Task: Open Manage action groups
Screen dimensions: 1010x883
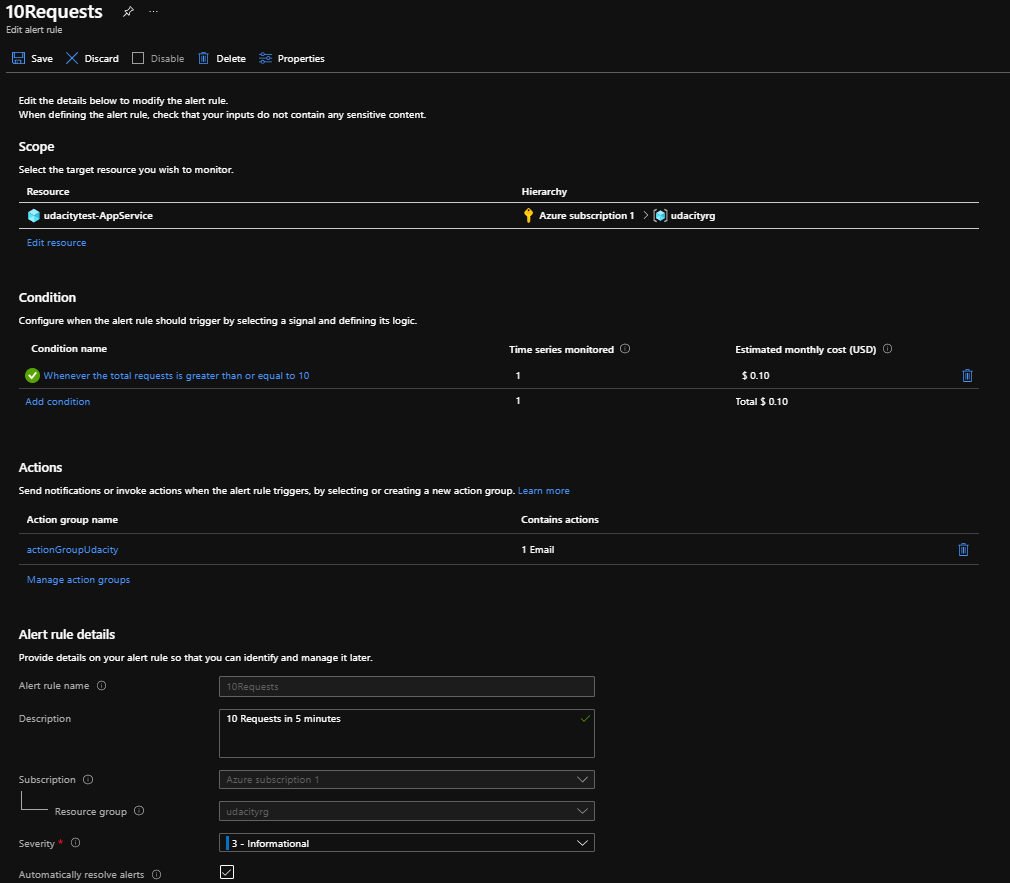Action: tap(78, 580)
